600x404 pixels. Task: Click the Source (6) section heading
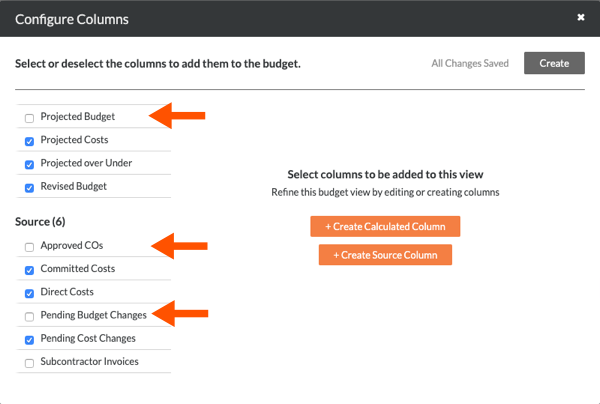pos(41,220)
